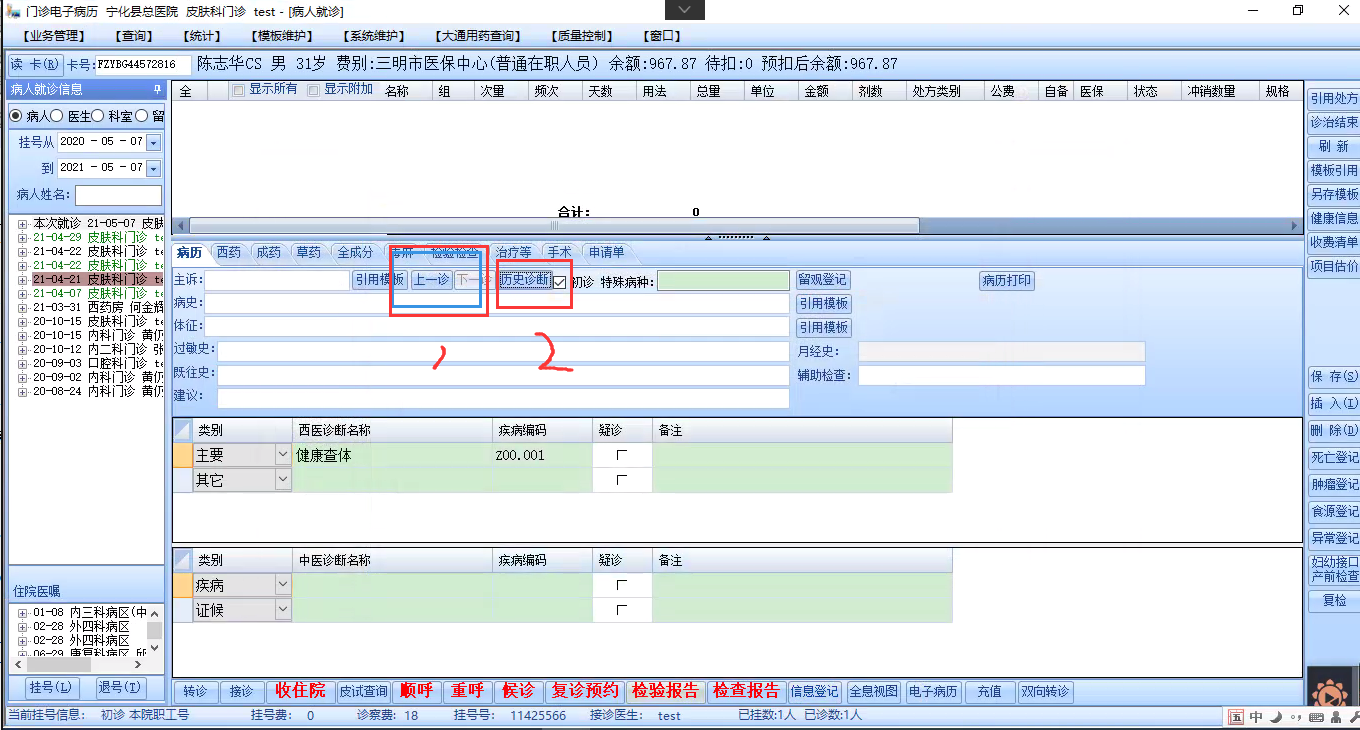This screenshot has width=1360, height=730.
Task: Expand the 20-09-03 口腔科门诊 visit node
Action: click(22, 363)
